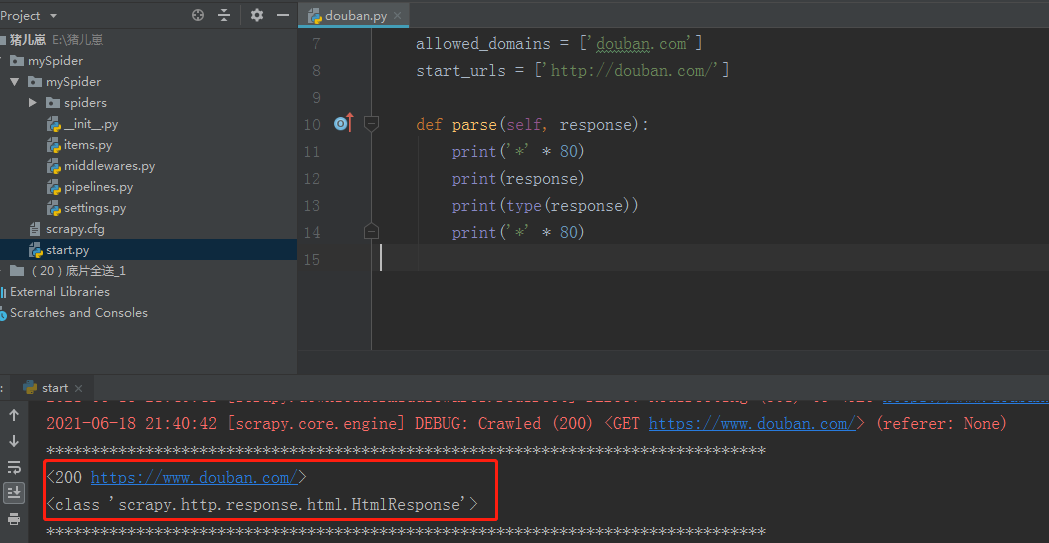Viewport: 1049px width, 543px height.
Task: Click the print(type(response)) line
Action: [x=545, y=205]
